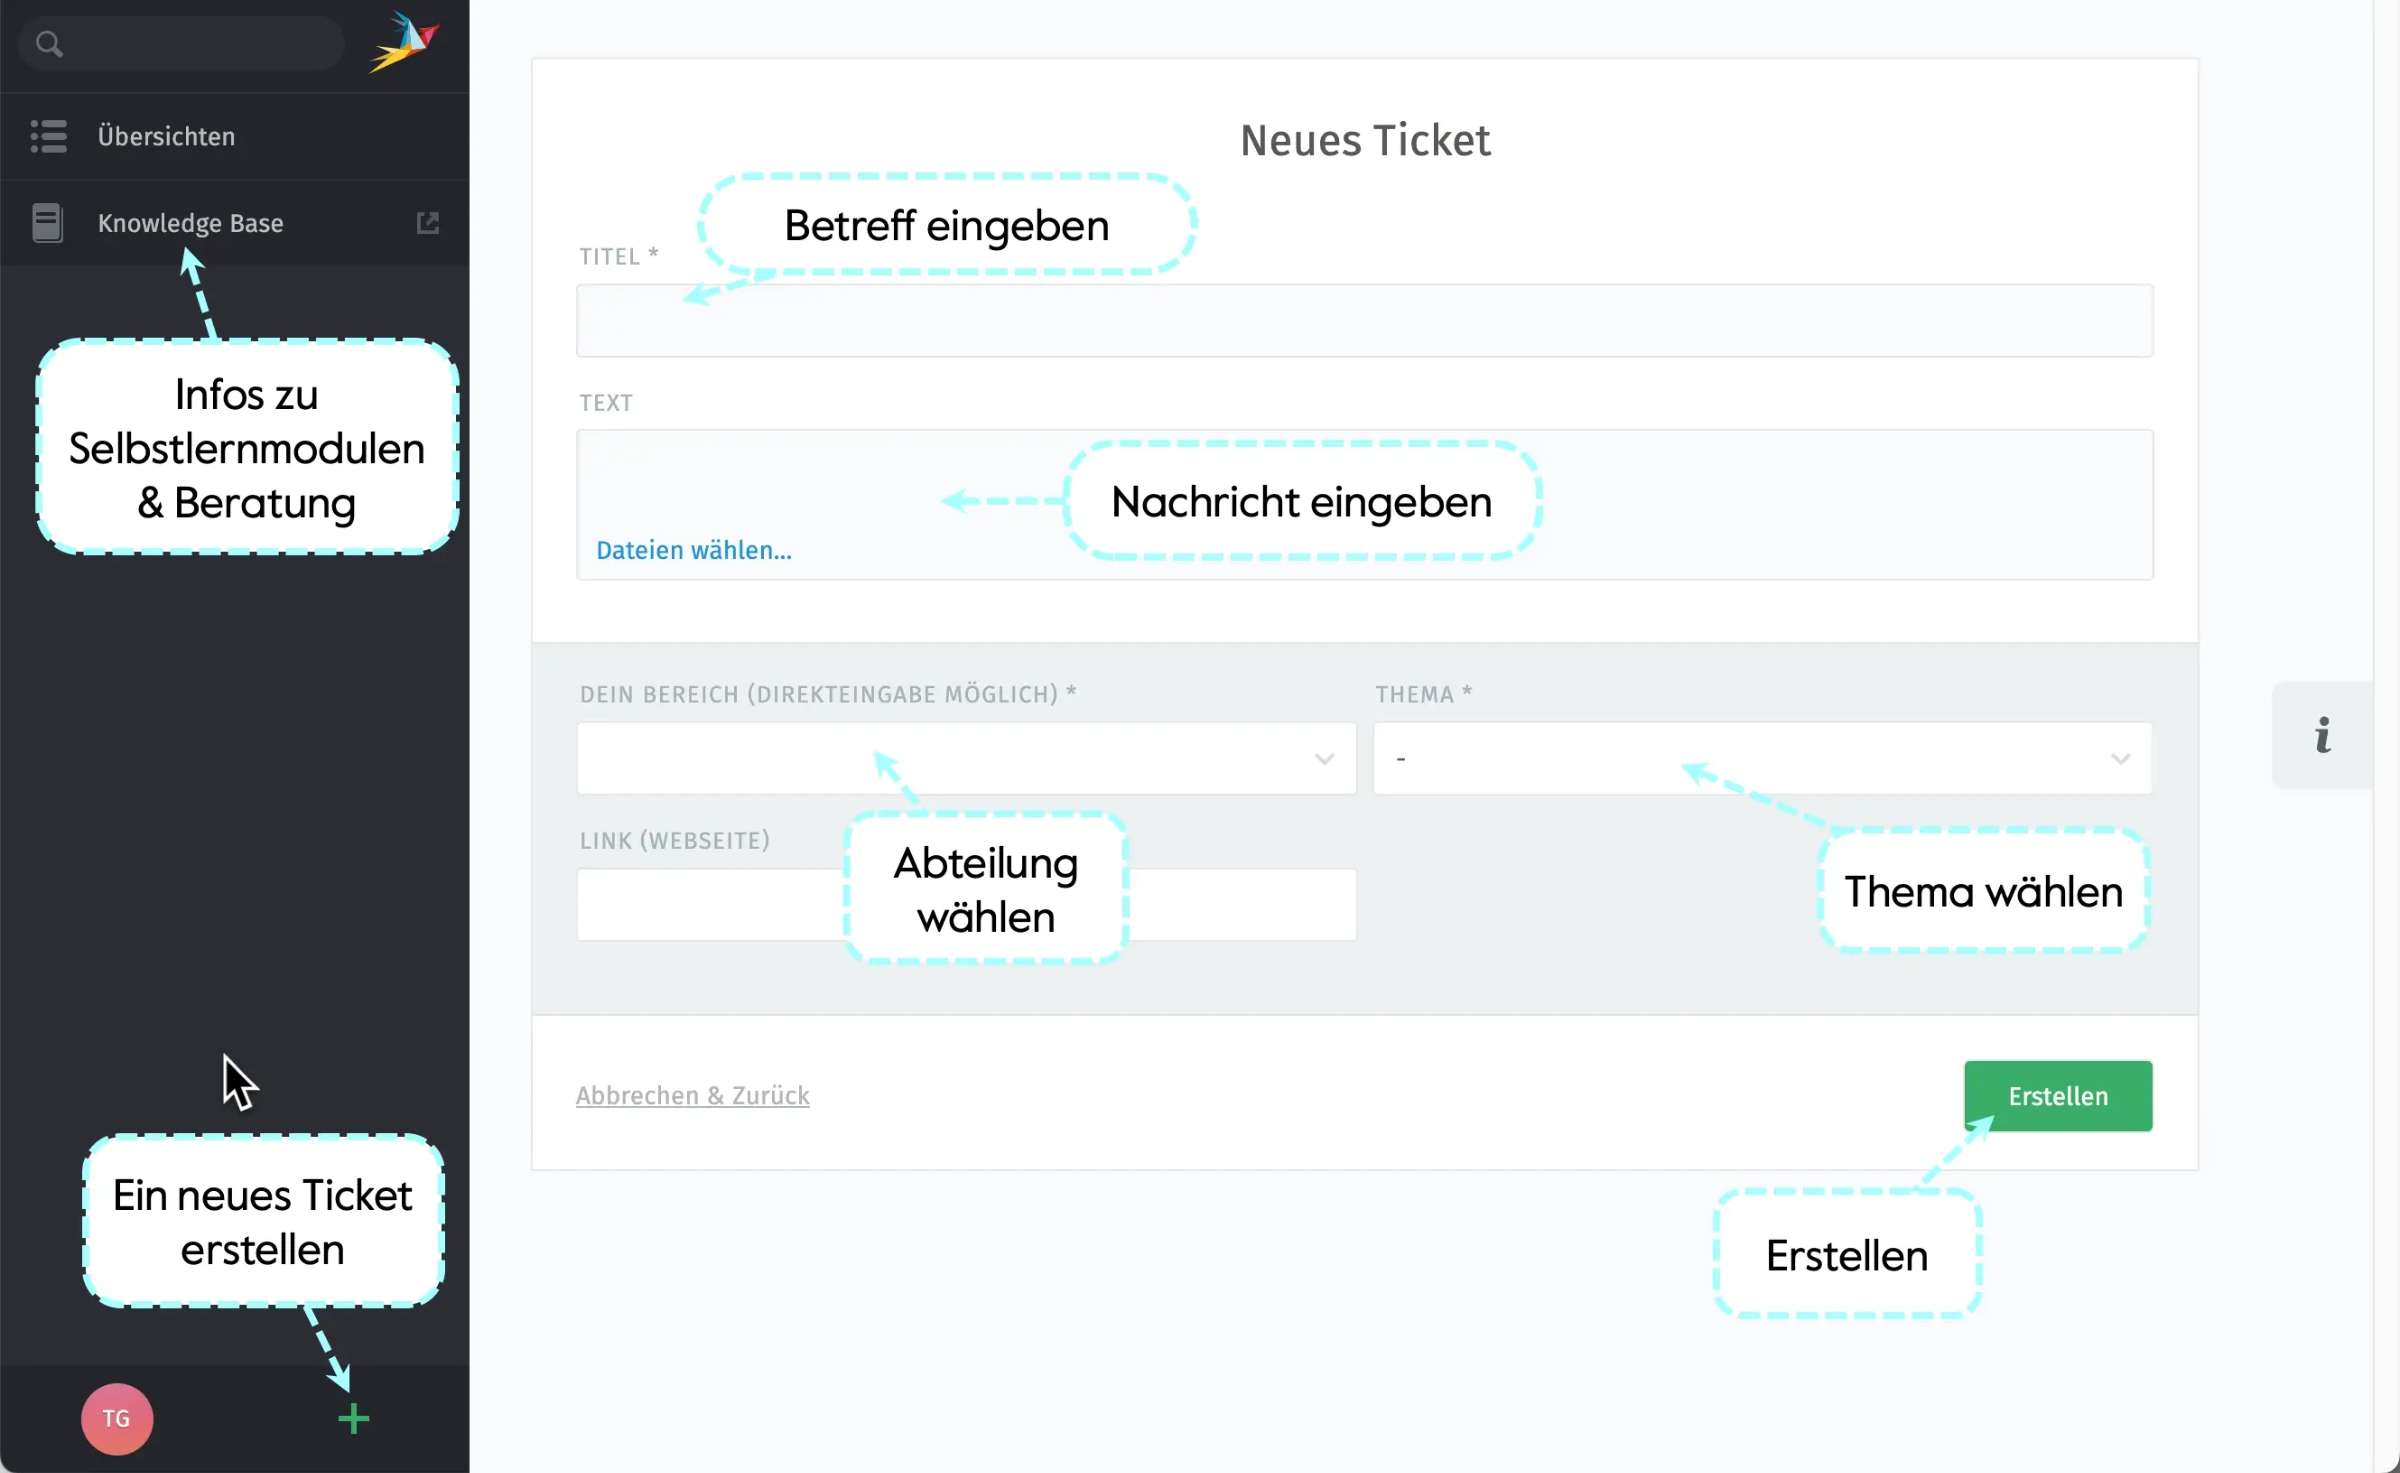The image size is (2400, 1473).
Task: Open Knowledge Base via external link icon
Action: pyautogui.click(x=428, y=222)
